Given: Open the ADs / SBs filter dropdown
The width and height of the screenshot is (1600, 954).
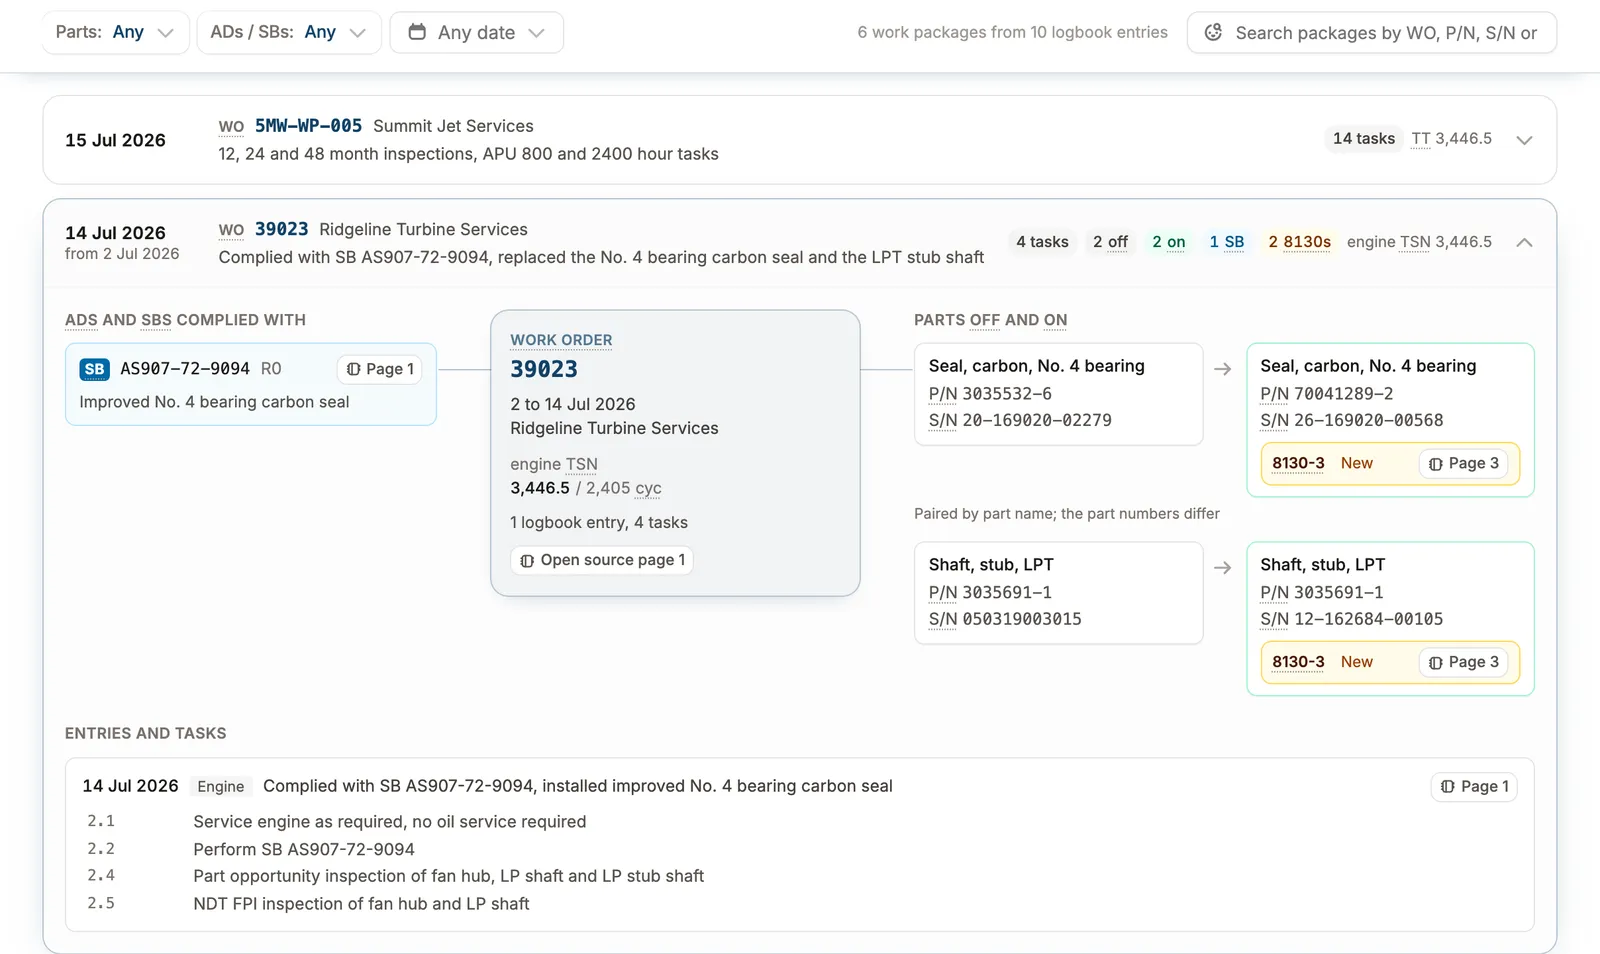Looking at the screenshot, I should (x=288, y=32).
